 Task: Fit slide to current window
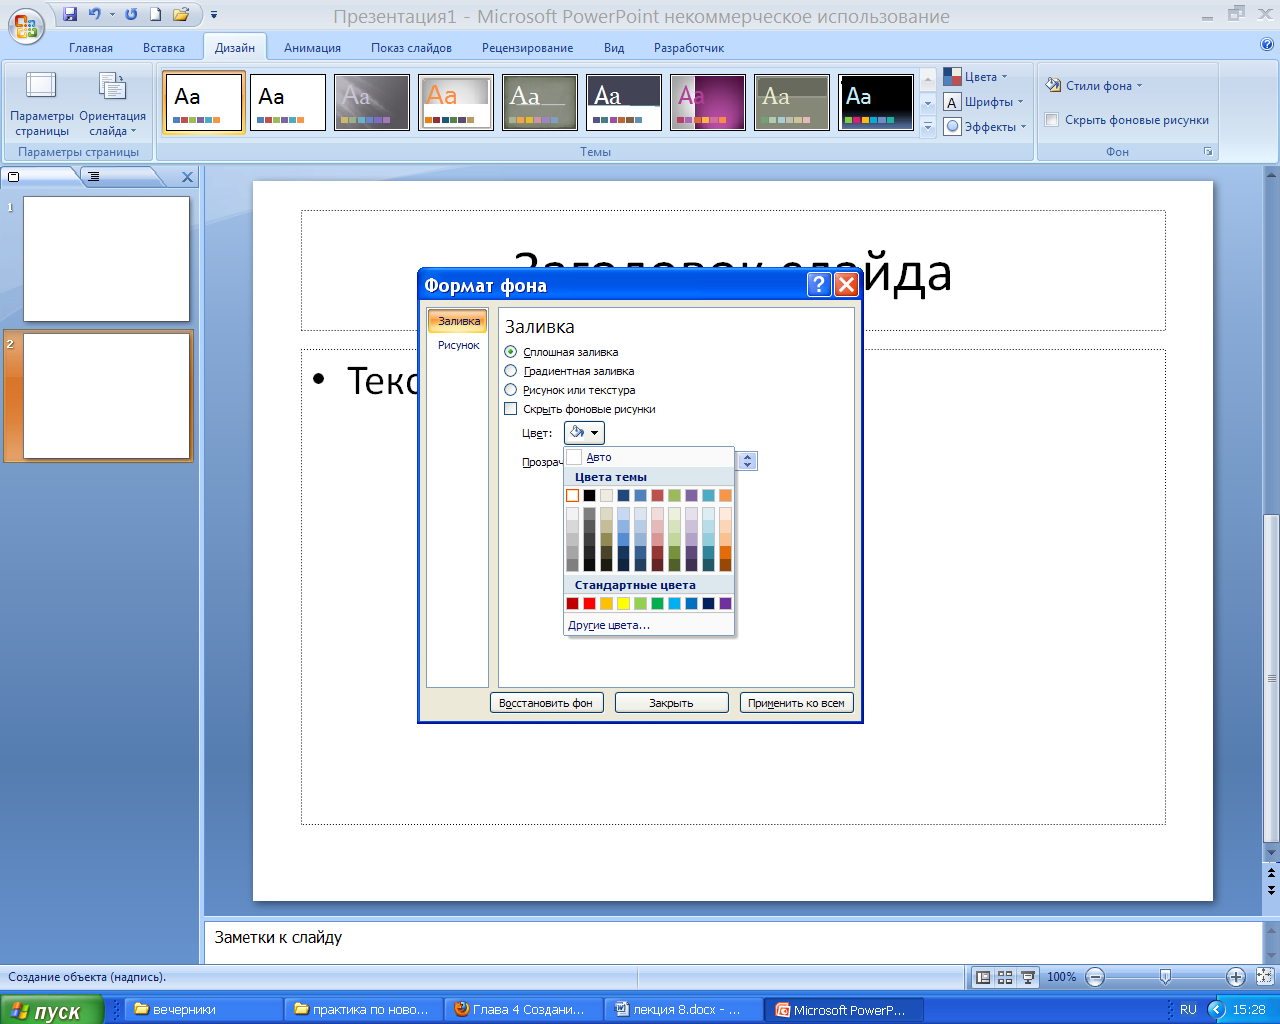1265,977
